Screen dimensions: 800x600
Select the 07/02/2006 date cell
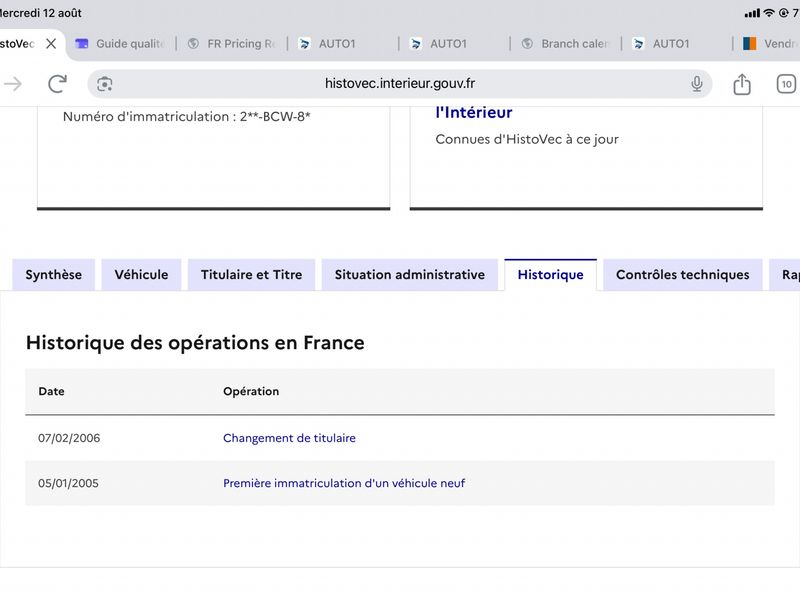pyautogui.click(x=69, y=438)
